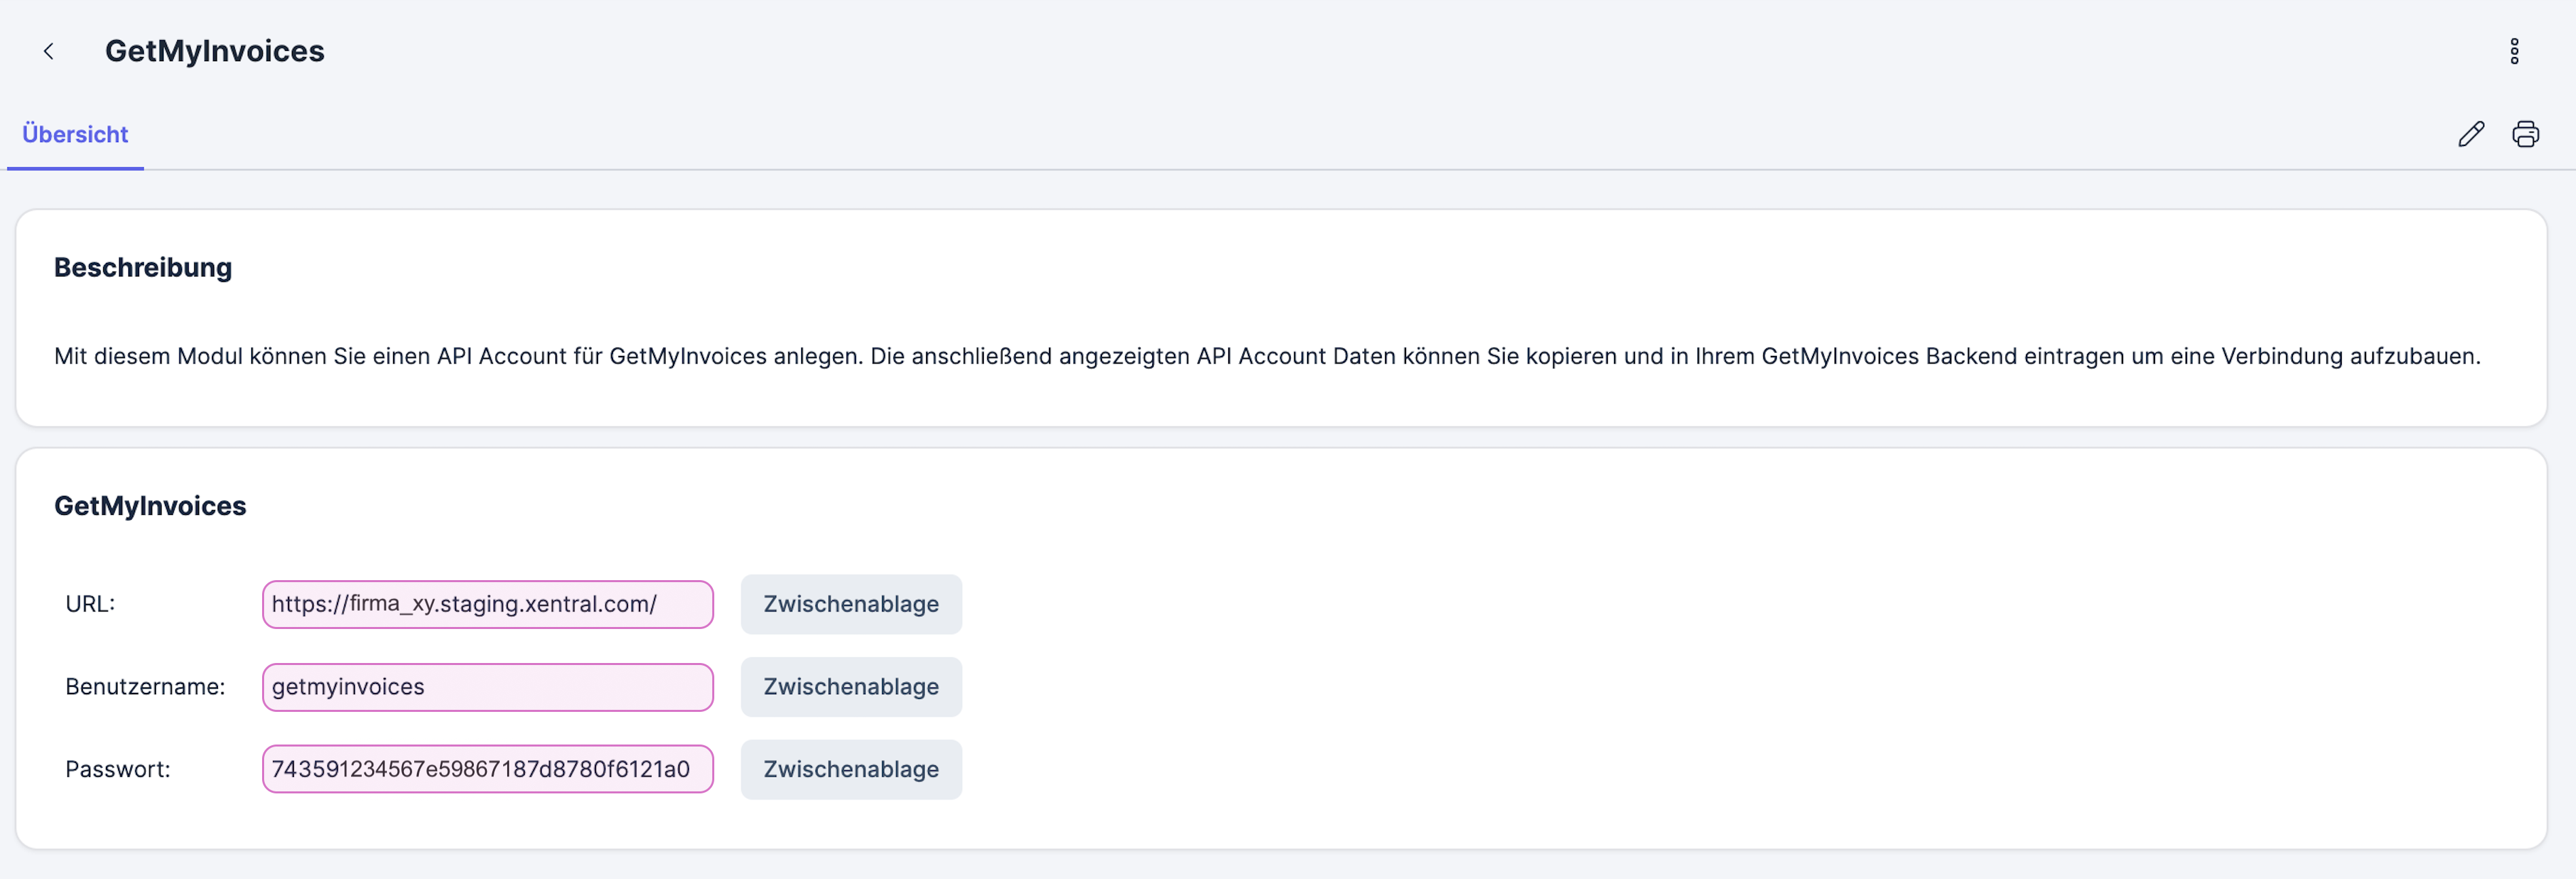
Task: Focus the Passwort input field
Action: point(488,769)
